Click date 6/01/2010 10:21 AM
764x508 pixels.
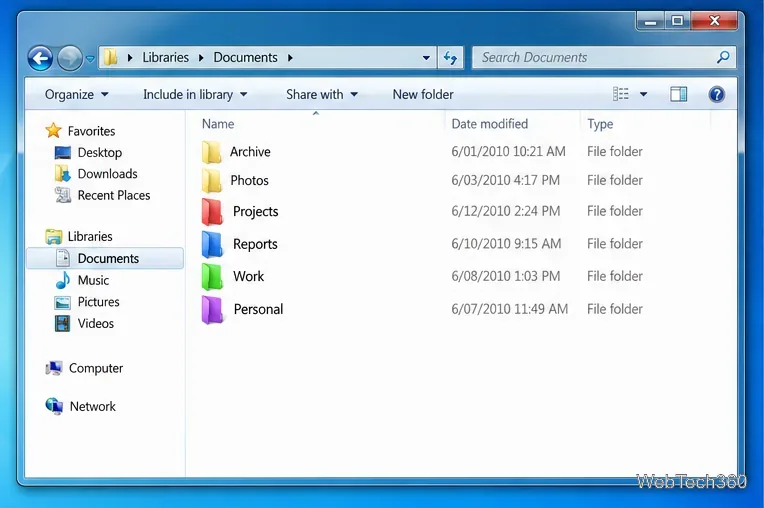(x=508, y=152)
